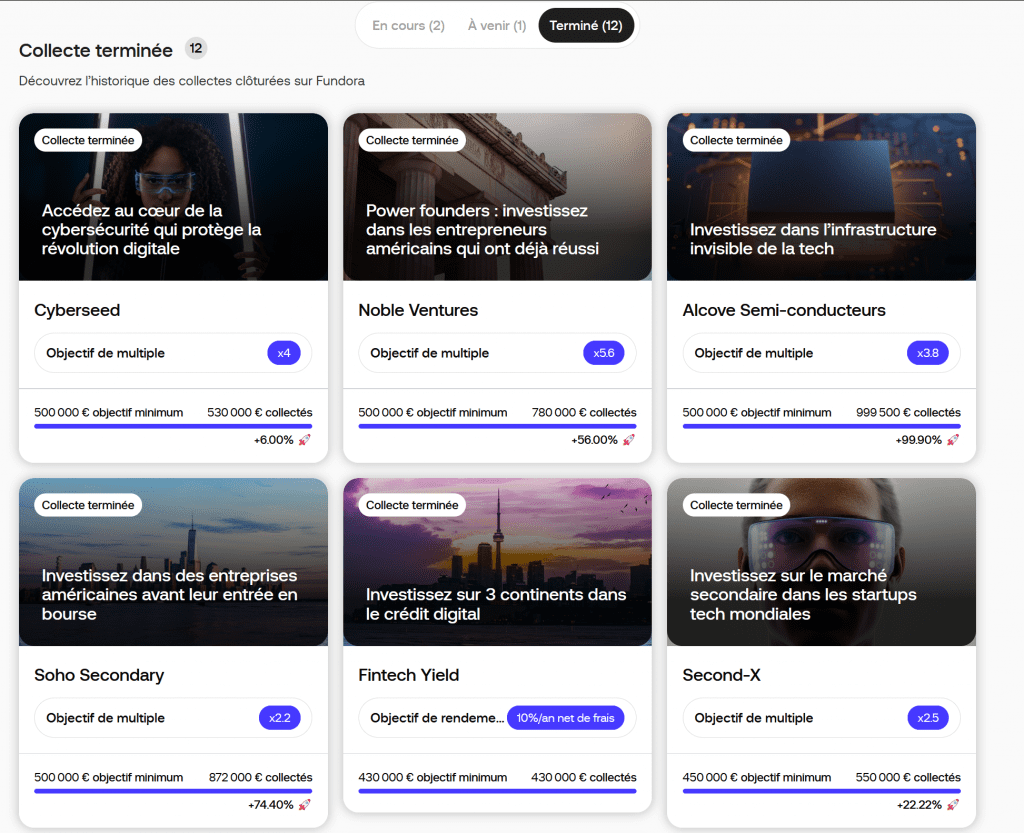Switch to the En cours (2) tab
The width and height of the screenshot is (1024, 833).
point(408,26)
